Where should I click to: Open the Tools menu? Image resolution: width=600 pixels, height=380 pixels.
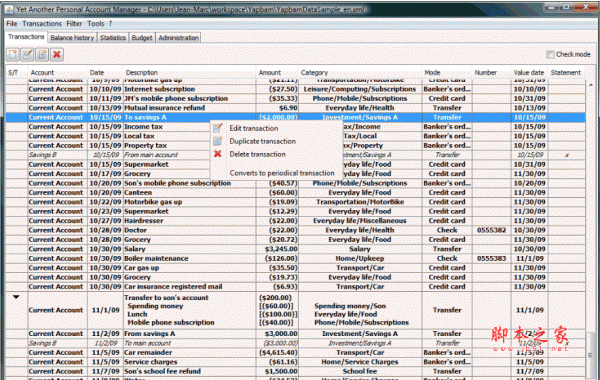[95, 24]
